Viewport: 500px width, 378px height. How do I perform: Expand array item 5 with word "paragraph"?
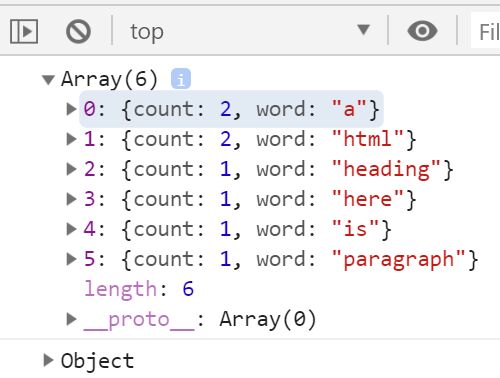pyautogui.click(x=71, y=259)
